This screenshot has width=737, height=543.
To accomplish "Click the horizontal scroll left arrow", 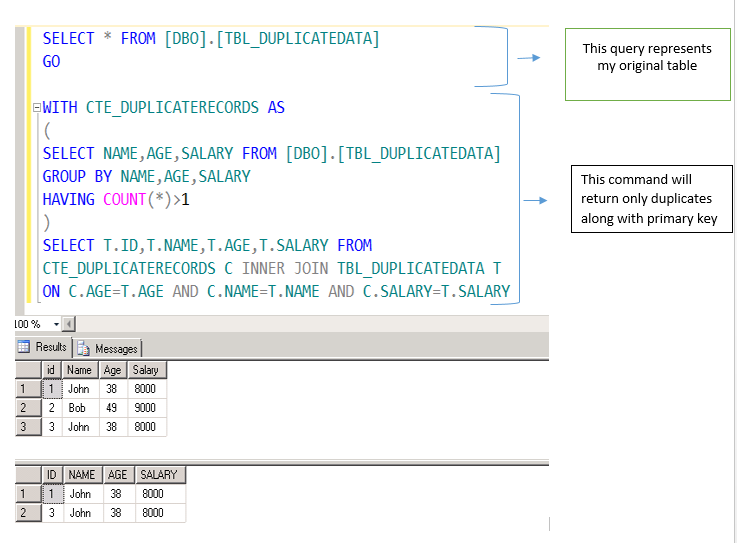I will pyautogui.click(x=68, y=324).
